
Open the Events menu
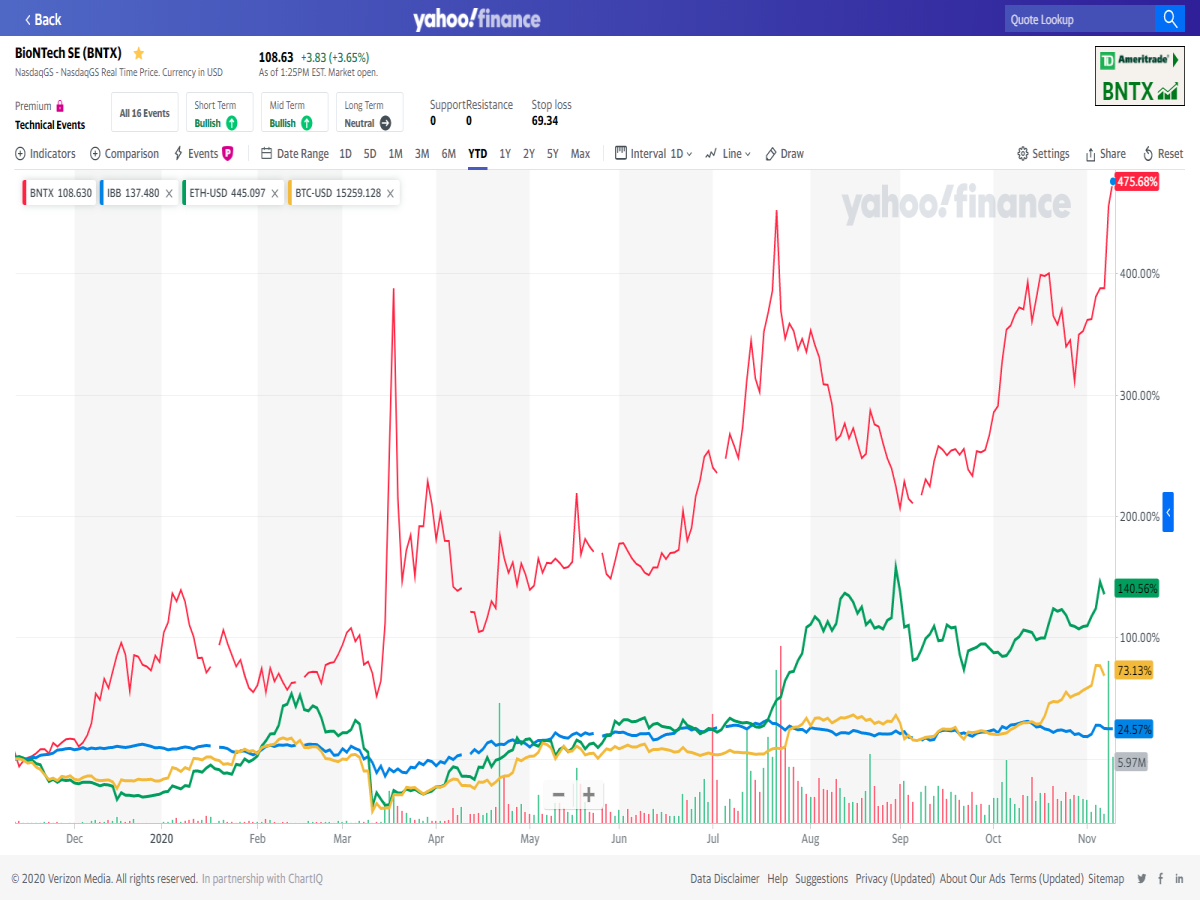tap(196, 154)
